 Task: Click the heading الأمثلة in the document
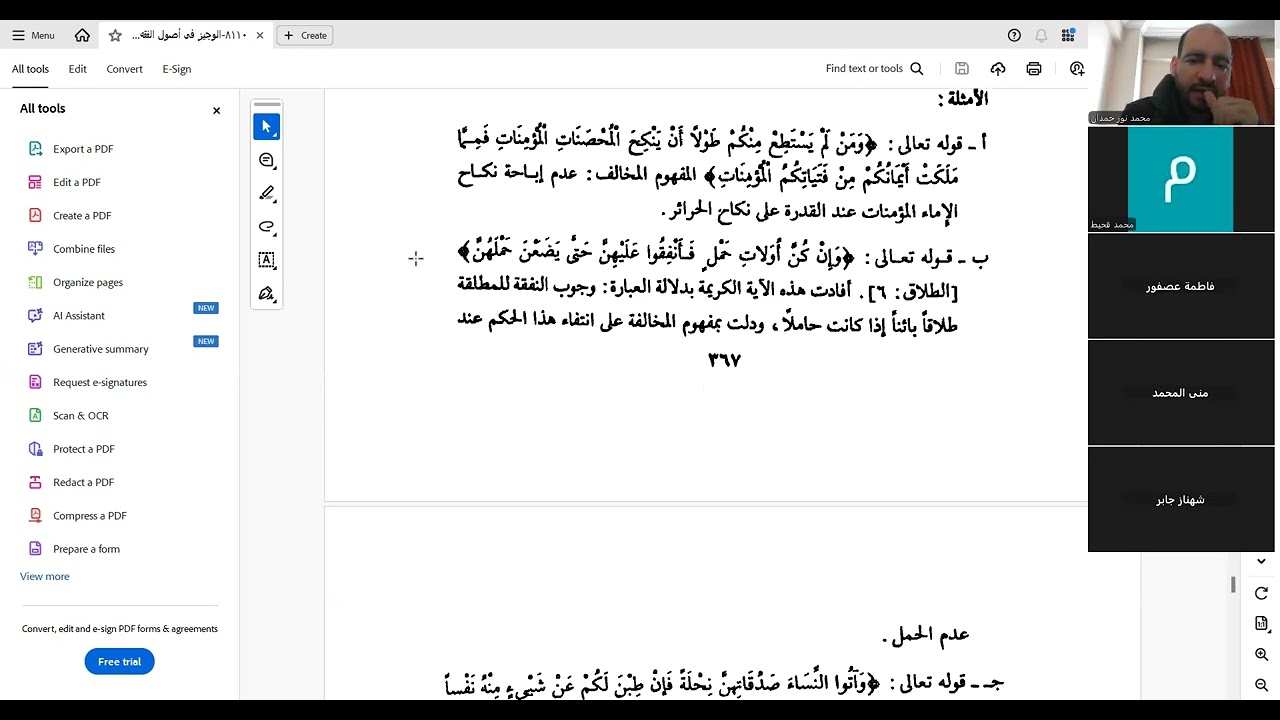[x=962, y=98]
